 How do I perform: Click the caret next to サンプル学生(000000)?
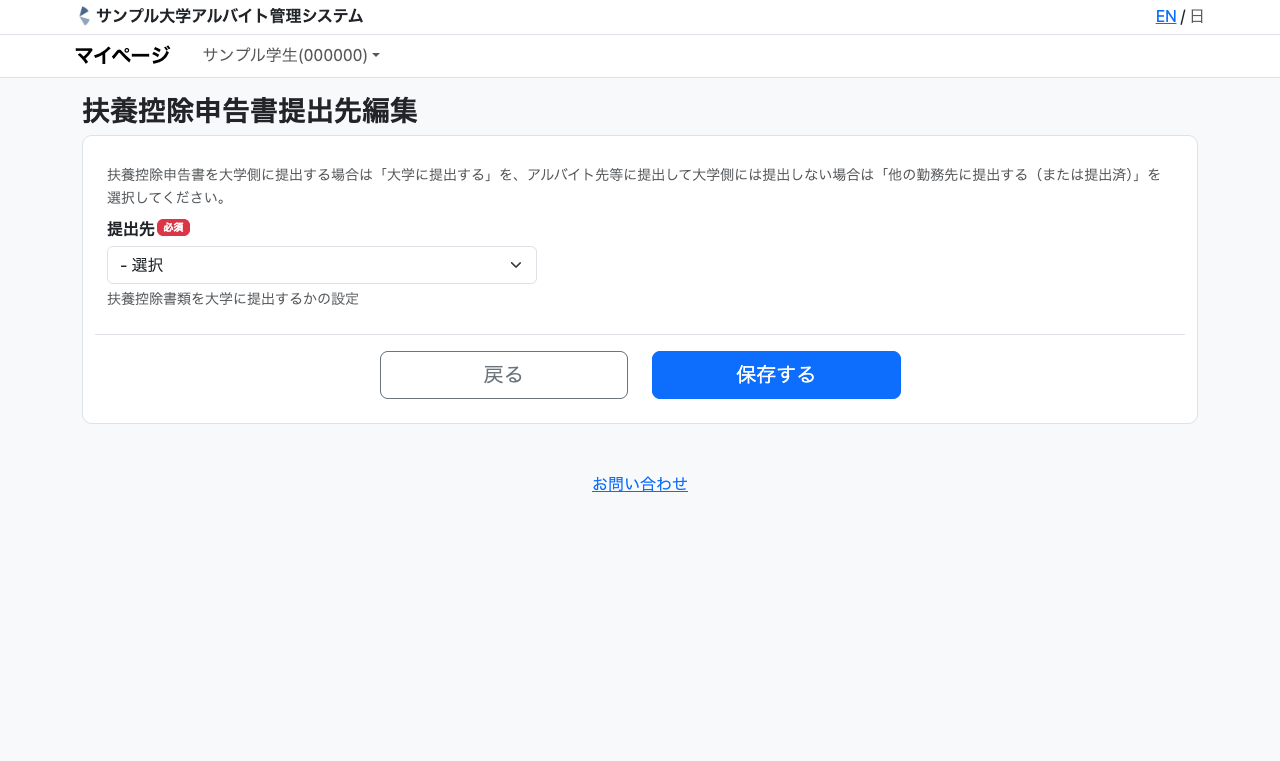click(x=376, y=56)
